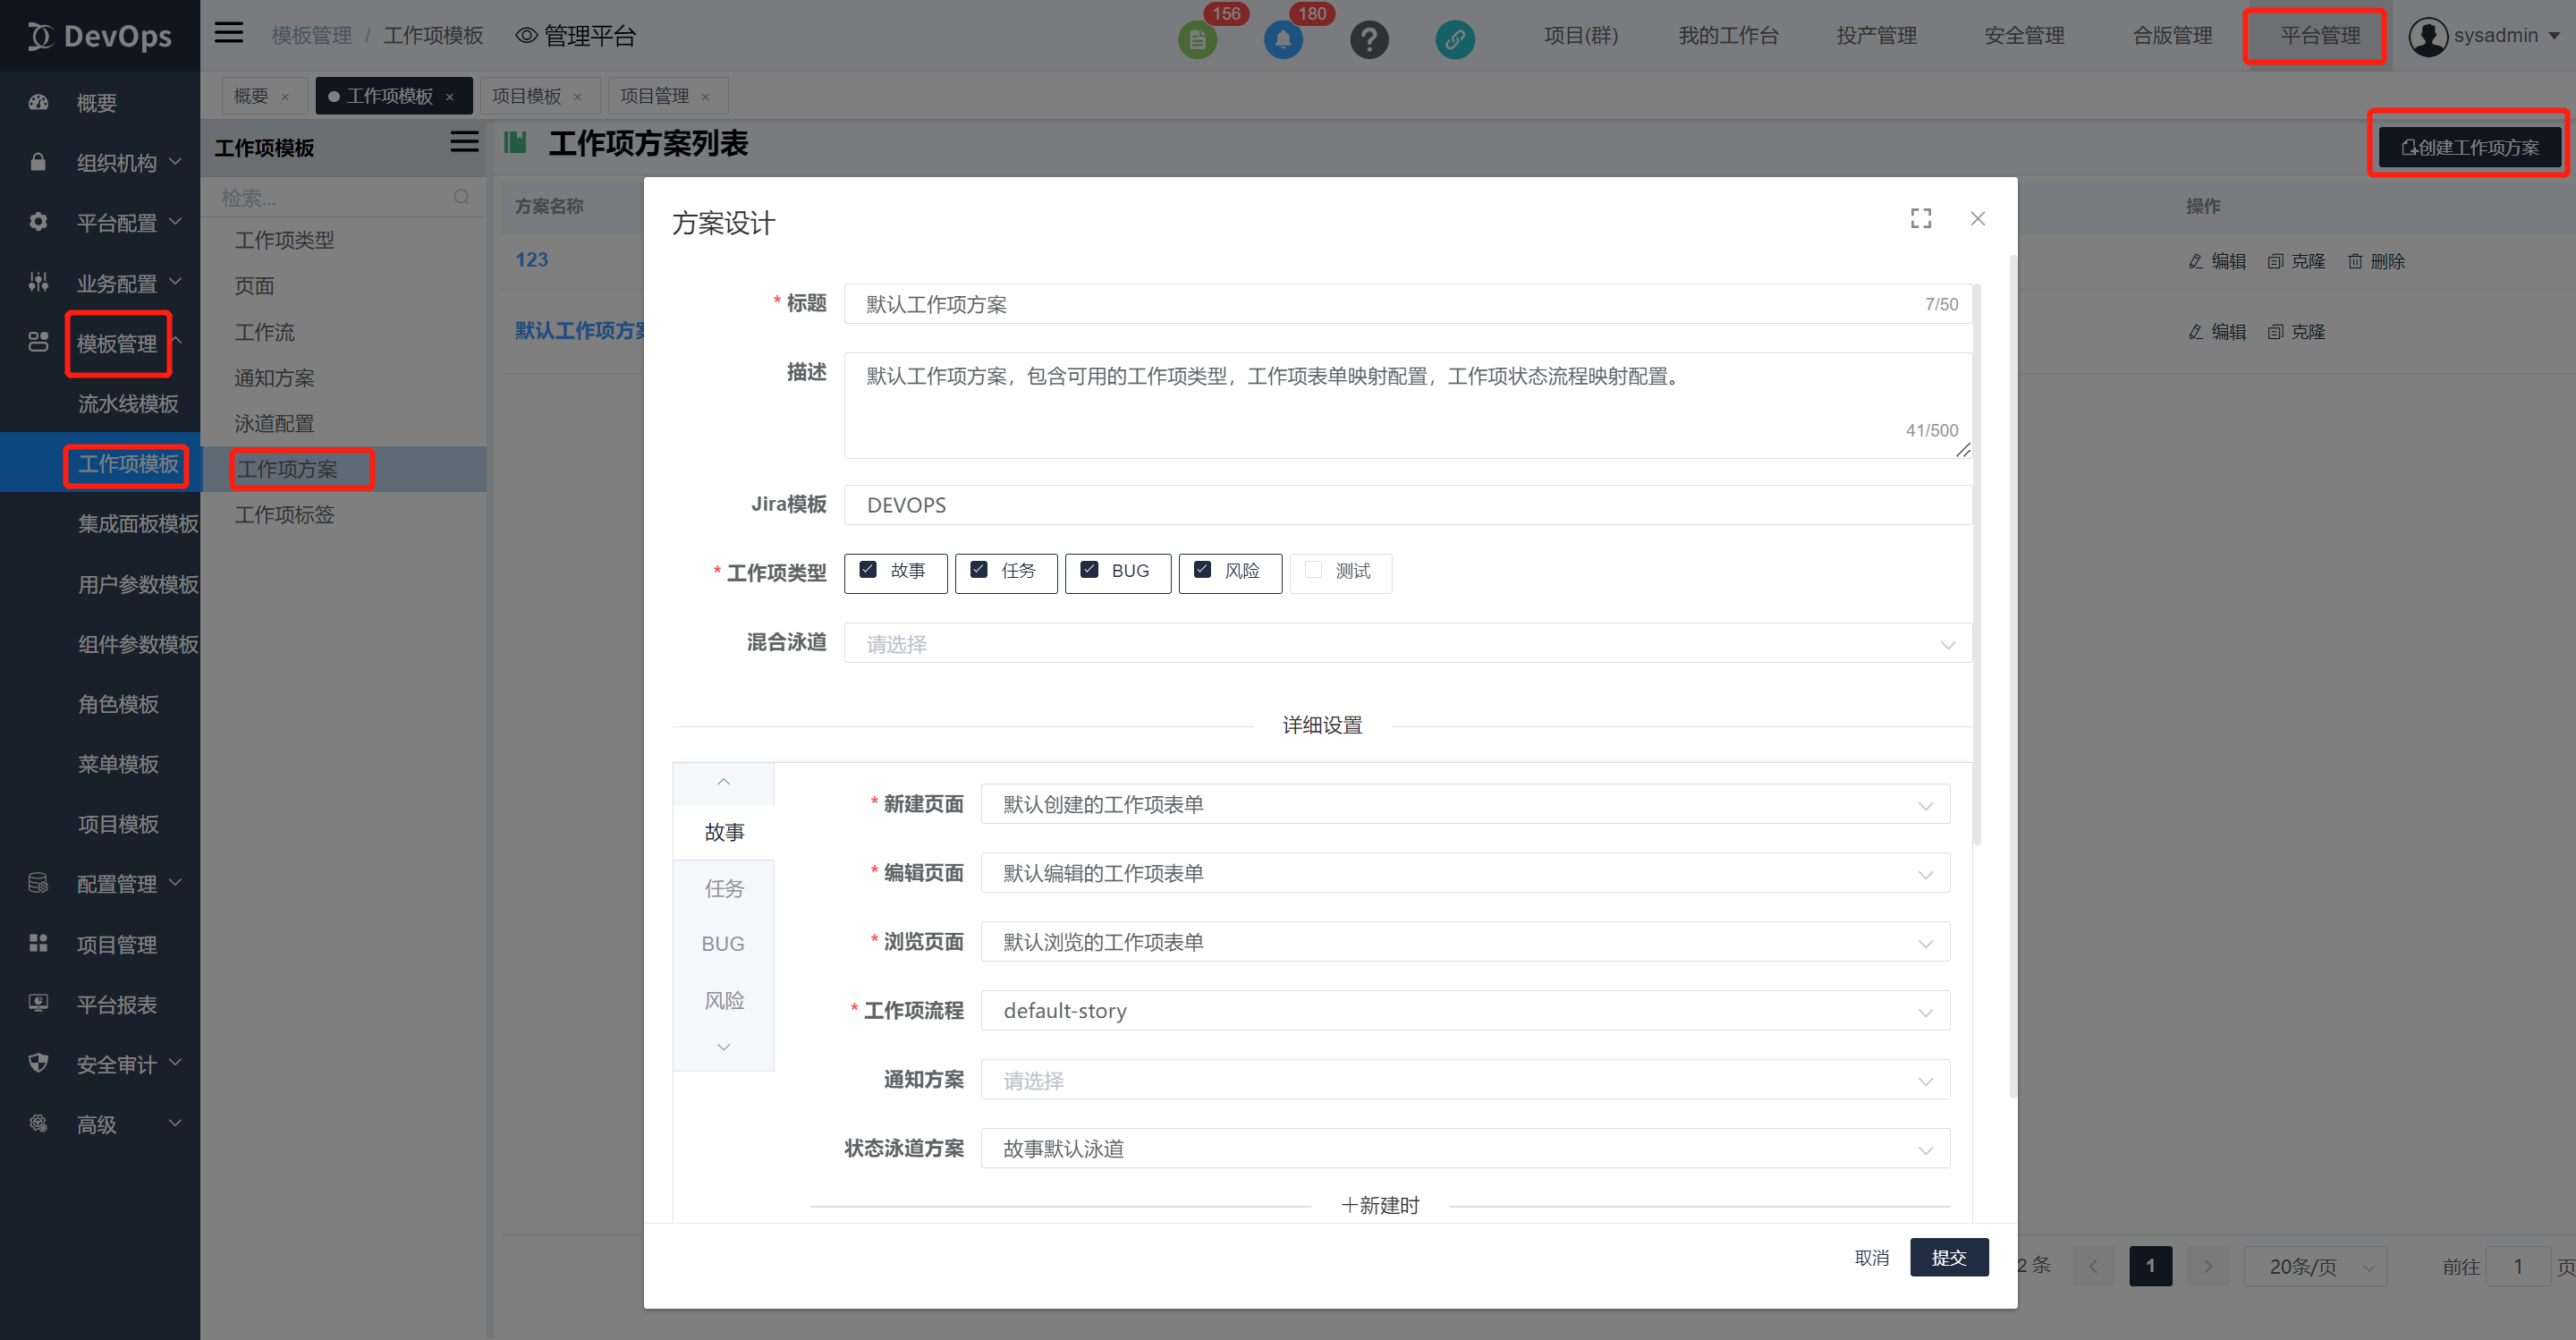
Task: Submit the form with 提交 button
Action: [1949, 1257]
